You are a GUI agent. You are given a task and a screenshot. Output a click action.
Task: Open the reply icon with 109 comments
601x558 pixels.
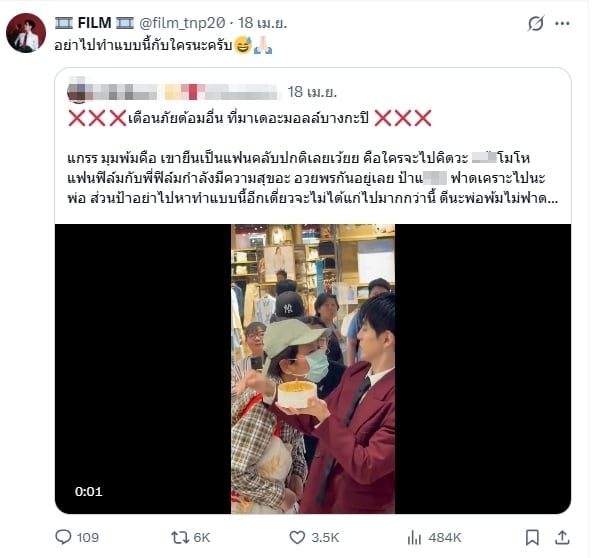tap(64, 537)
